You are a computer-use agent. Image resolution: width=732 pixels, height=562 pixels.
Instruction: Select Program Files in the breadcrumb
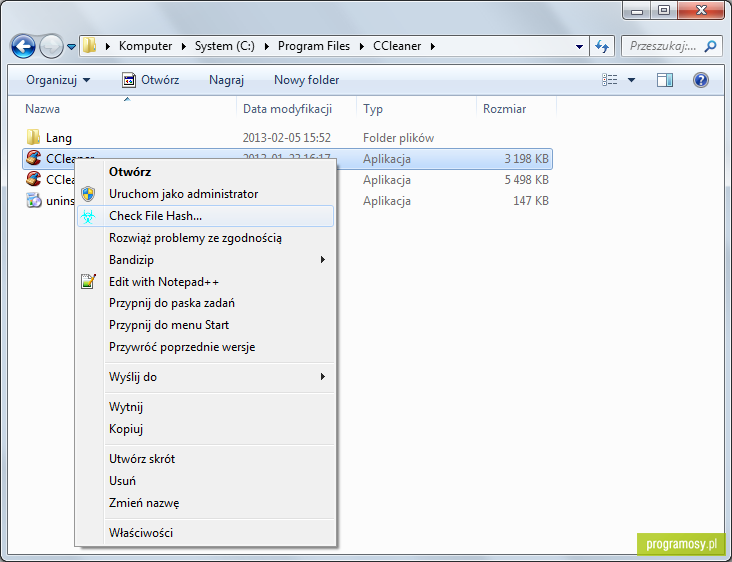coord(314,46)
